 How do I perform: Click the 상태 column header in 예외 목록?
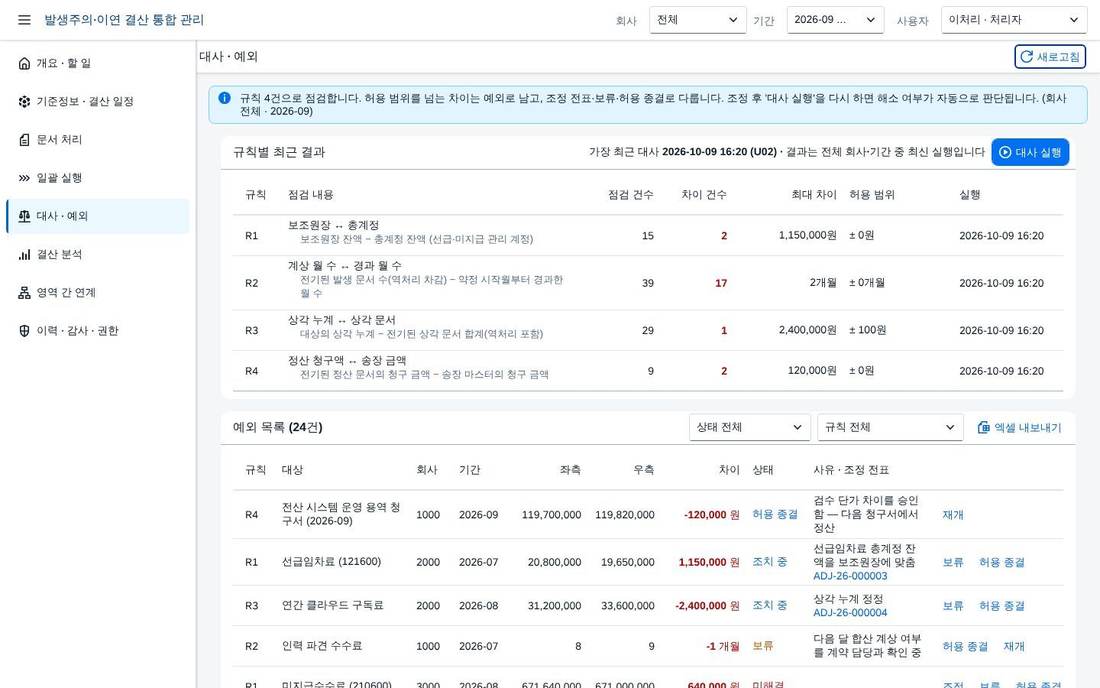(x=762, y=470)
